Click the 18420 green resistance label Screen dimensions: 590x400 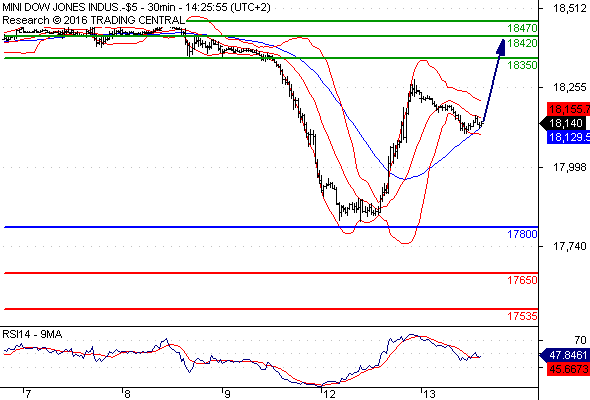(522, 43)
